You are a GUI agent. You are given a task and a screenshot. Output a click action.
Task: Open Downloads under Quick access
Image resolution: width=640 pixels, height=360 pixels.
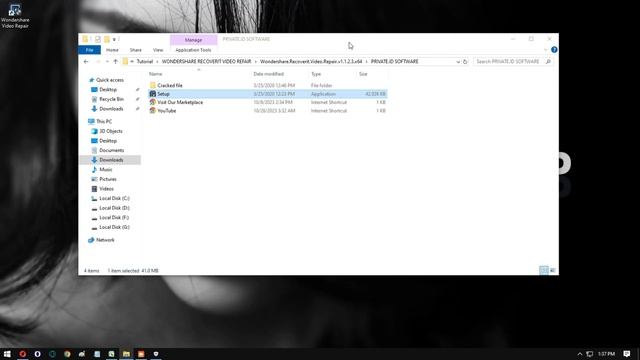click(111, 109)
